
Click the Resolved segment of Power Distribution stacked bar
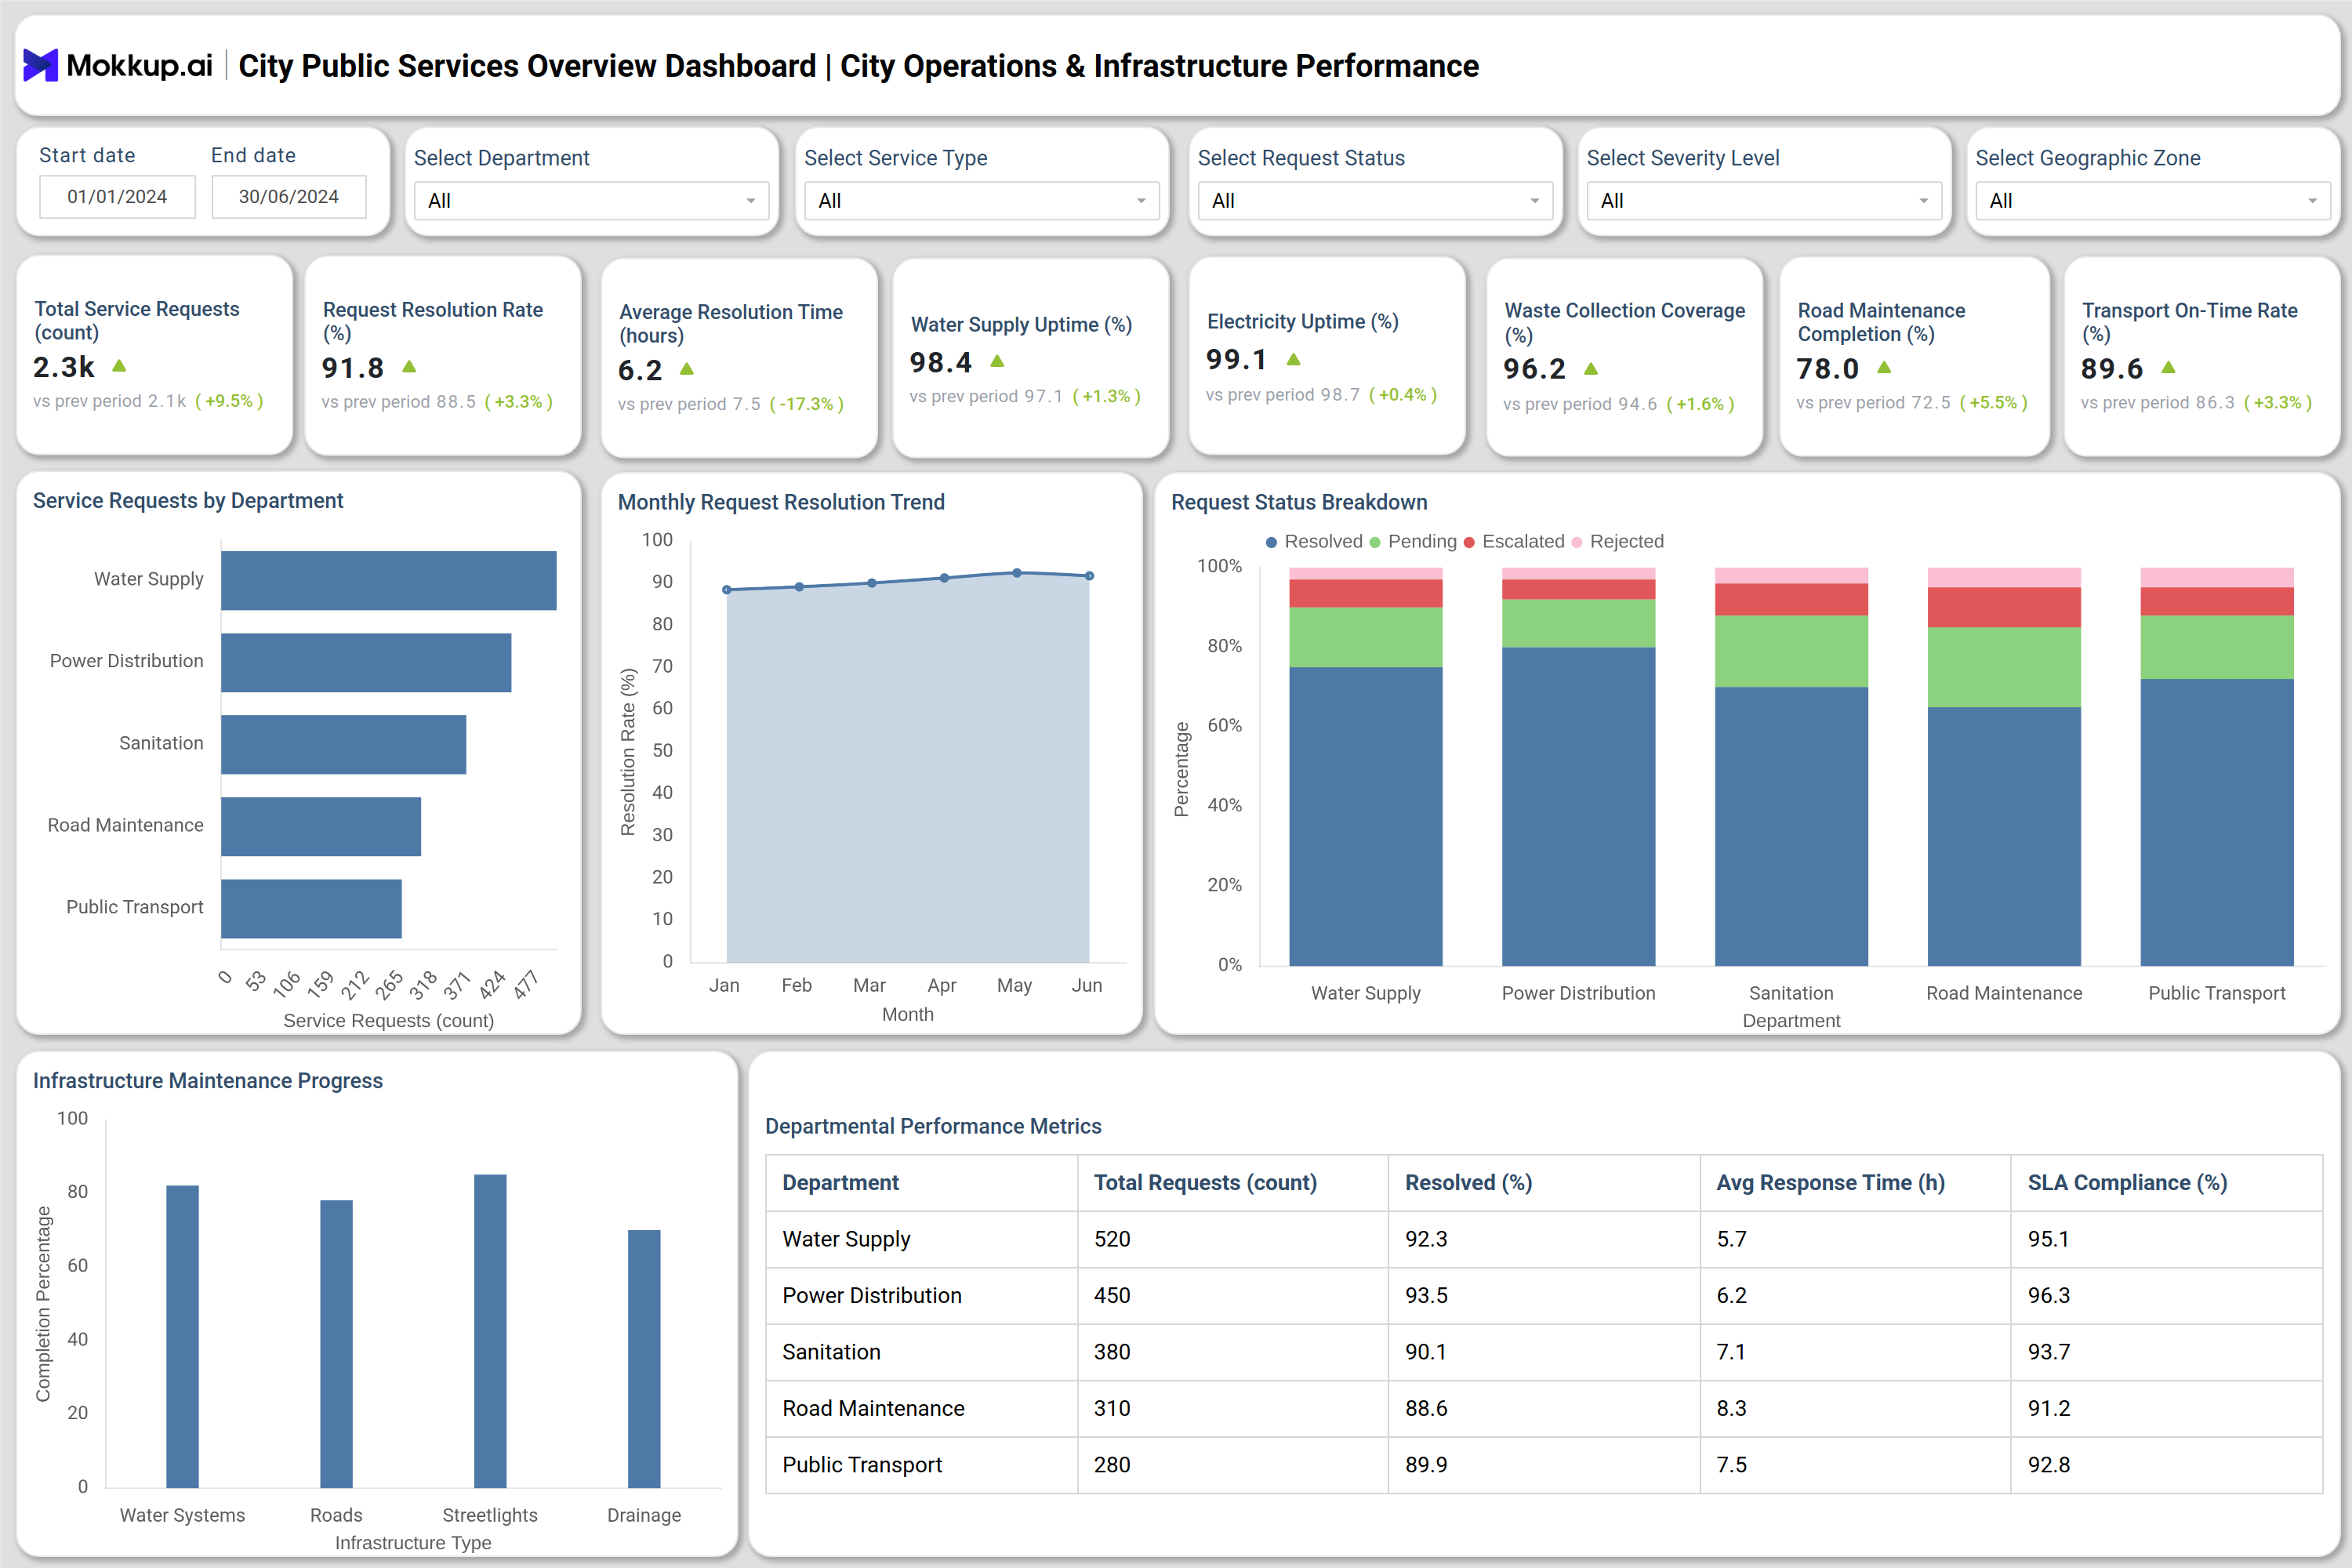tap(1578, 806)
